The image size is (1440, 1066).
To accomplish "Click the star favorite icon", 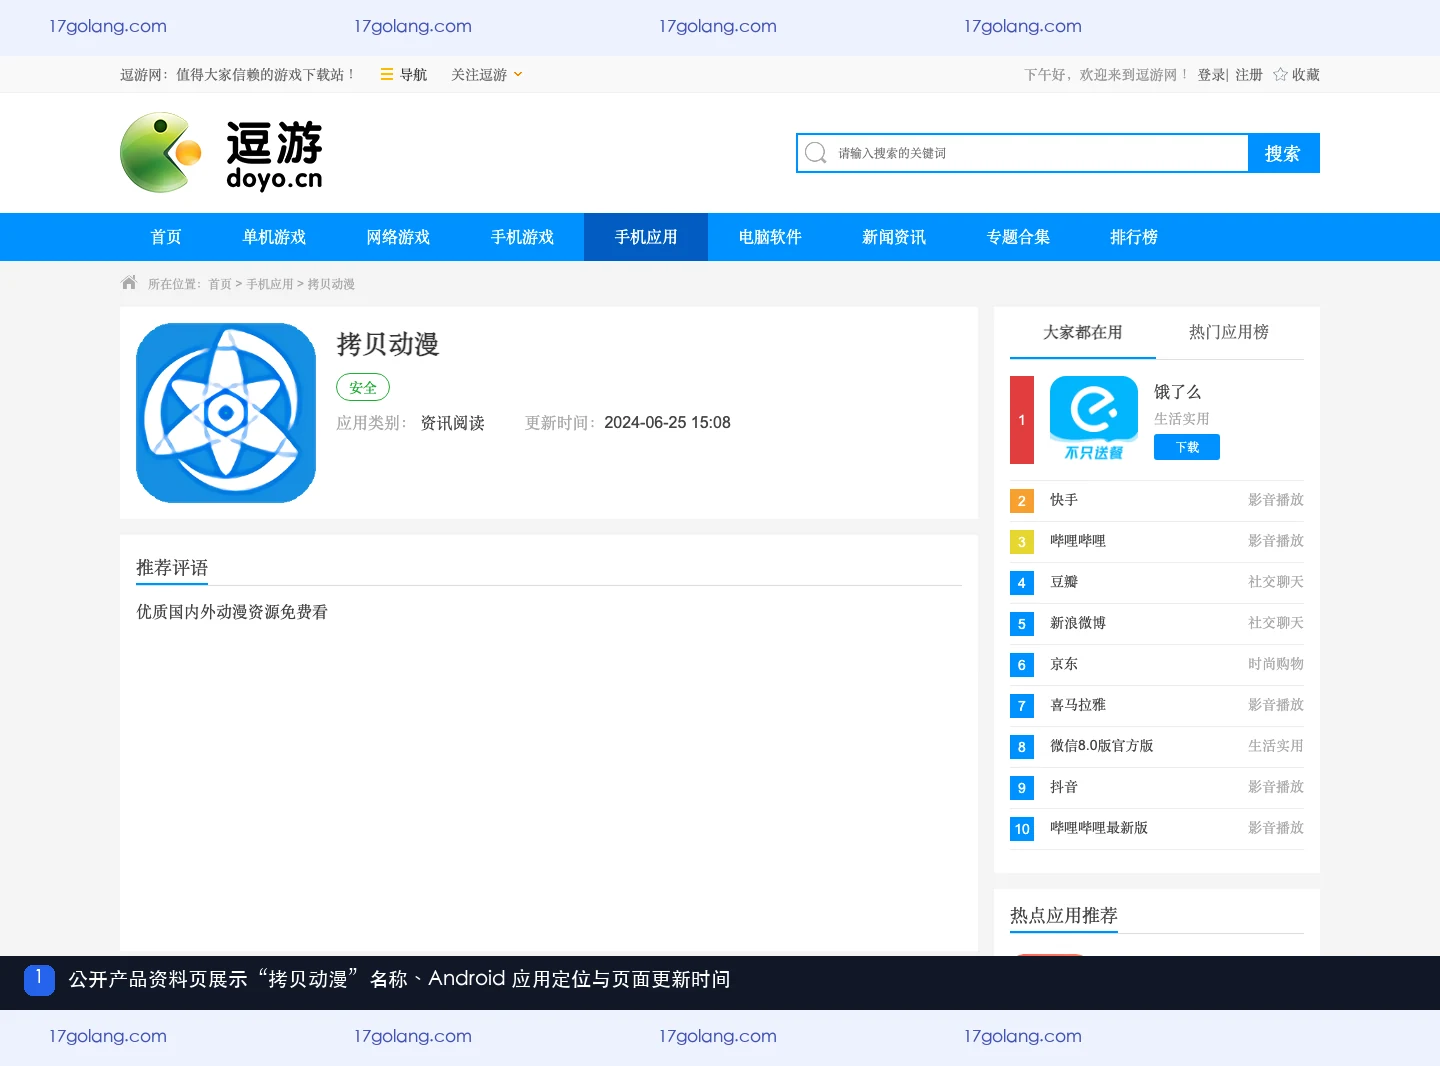I will [x=1280, y=74].
